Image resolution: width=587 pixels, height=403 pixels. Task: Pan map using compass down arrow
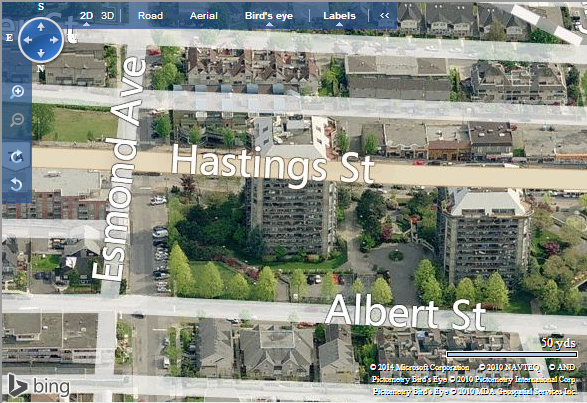[x=41, y=53]
